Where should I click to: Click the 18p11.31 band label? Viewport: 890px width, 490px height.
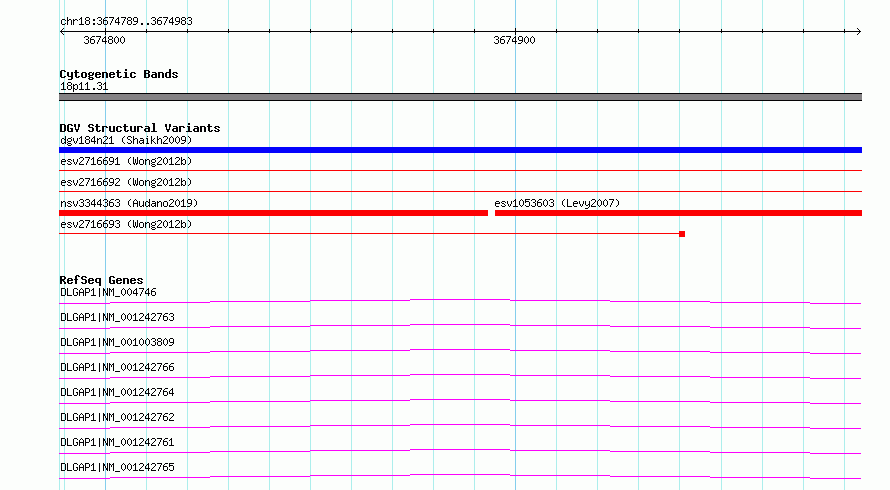pos(84,86)
